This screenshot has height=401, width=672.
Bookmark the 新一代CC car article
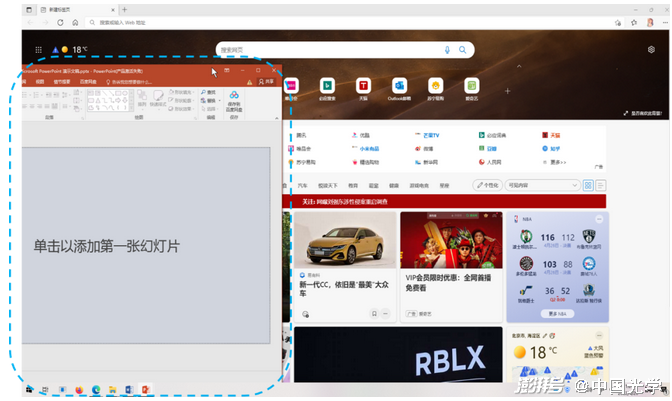pos(374,313)
